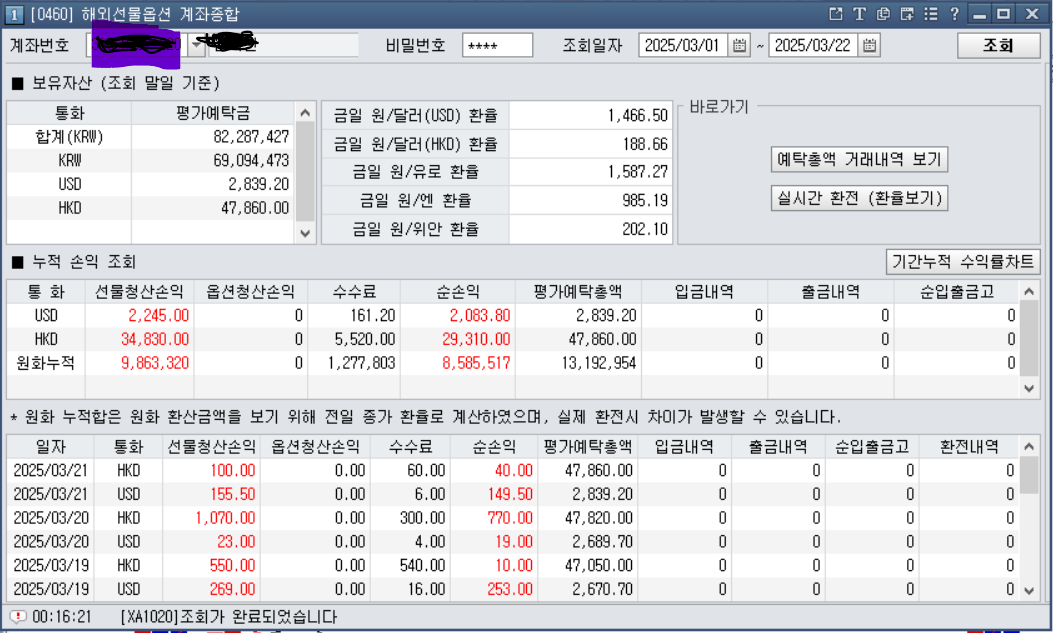Image resolution: width=1053 pixels, height=633 pixels.
Task: Open the account number dropdown arrow
Action: point(196,45)
